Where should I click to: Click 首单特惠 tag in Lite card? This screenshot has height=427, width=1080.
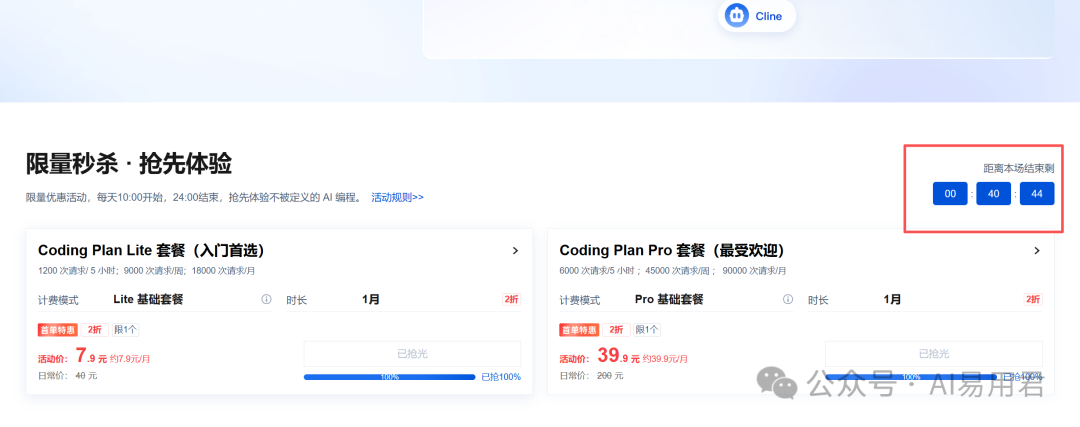(58, 330)
